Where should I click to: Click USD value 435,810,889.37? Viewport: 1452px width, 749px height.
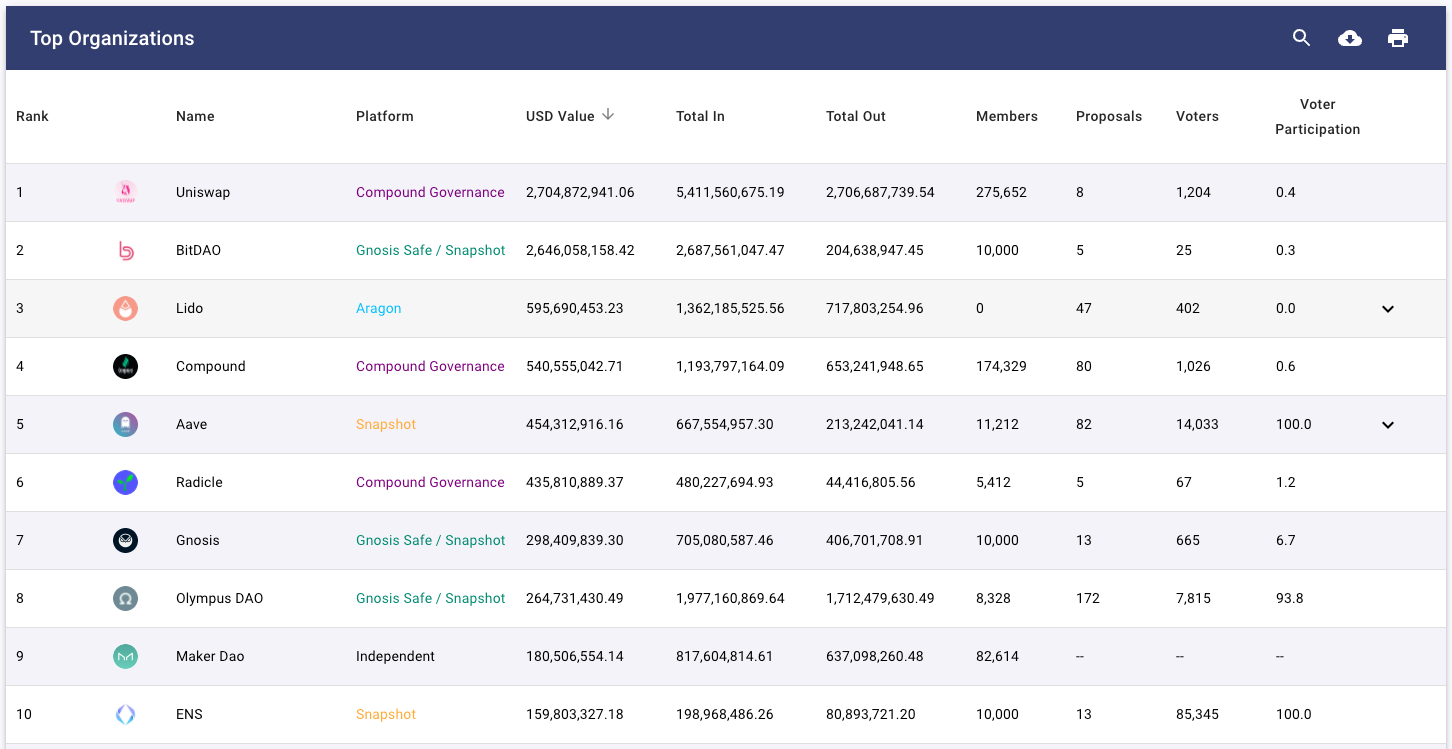pyautogui.click(x=575, y=482)
